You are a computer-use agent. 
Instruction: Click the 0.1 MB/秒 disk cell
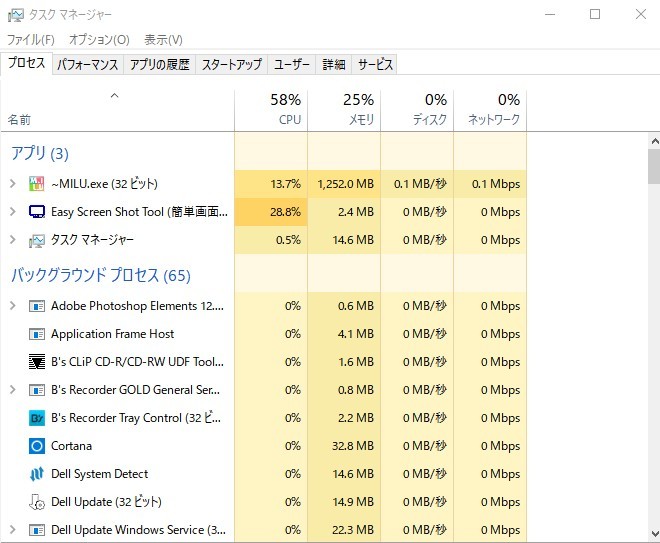[x=417, y=184]
